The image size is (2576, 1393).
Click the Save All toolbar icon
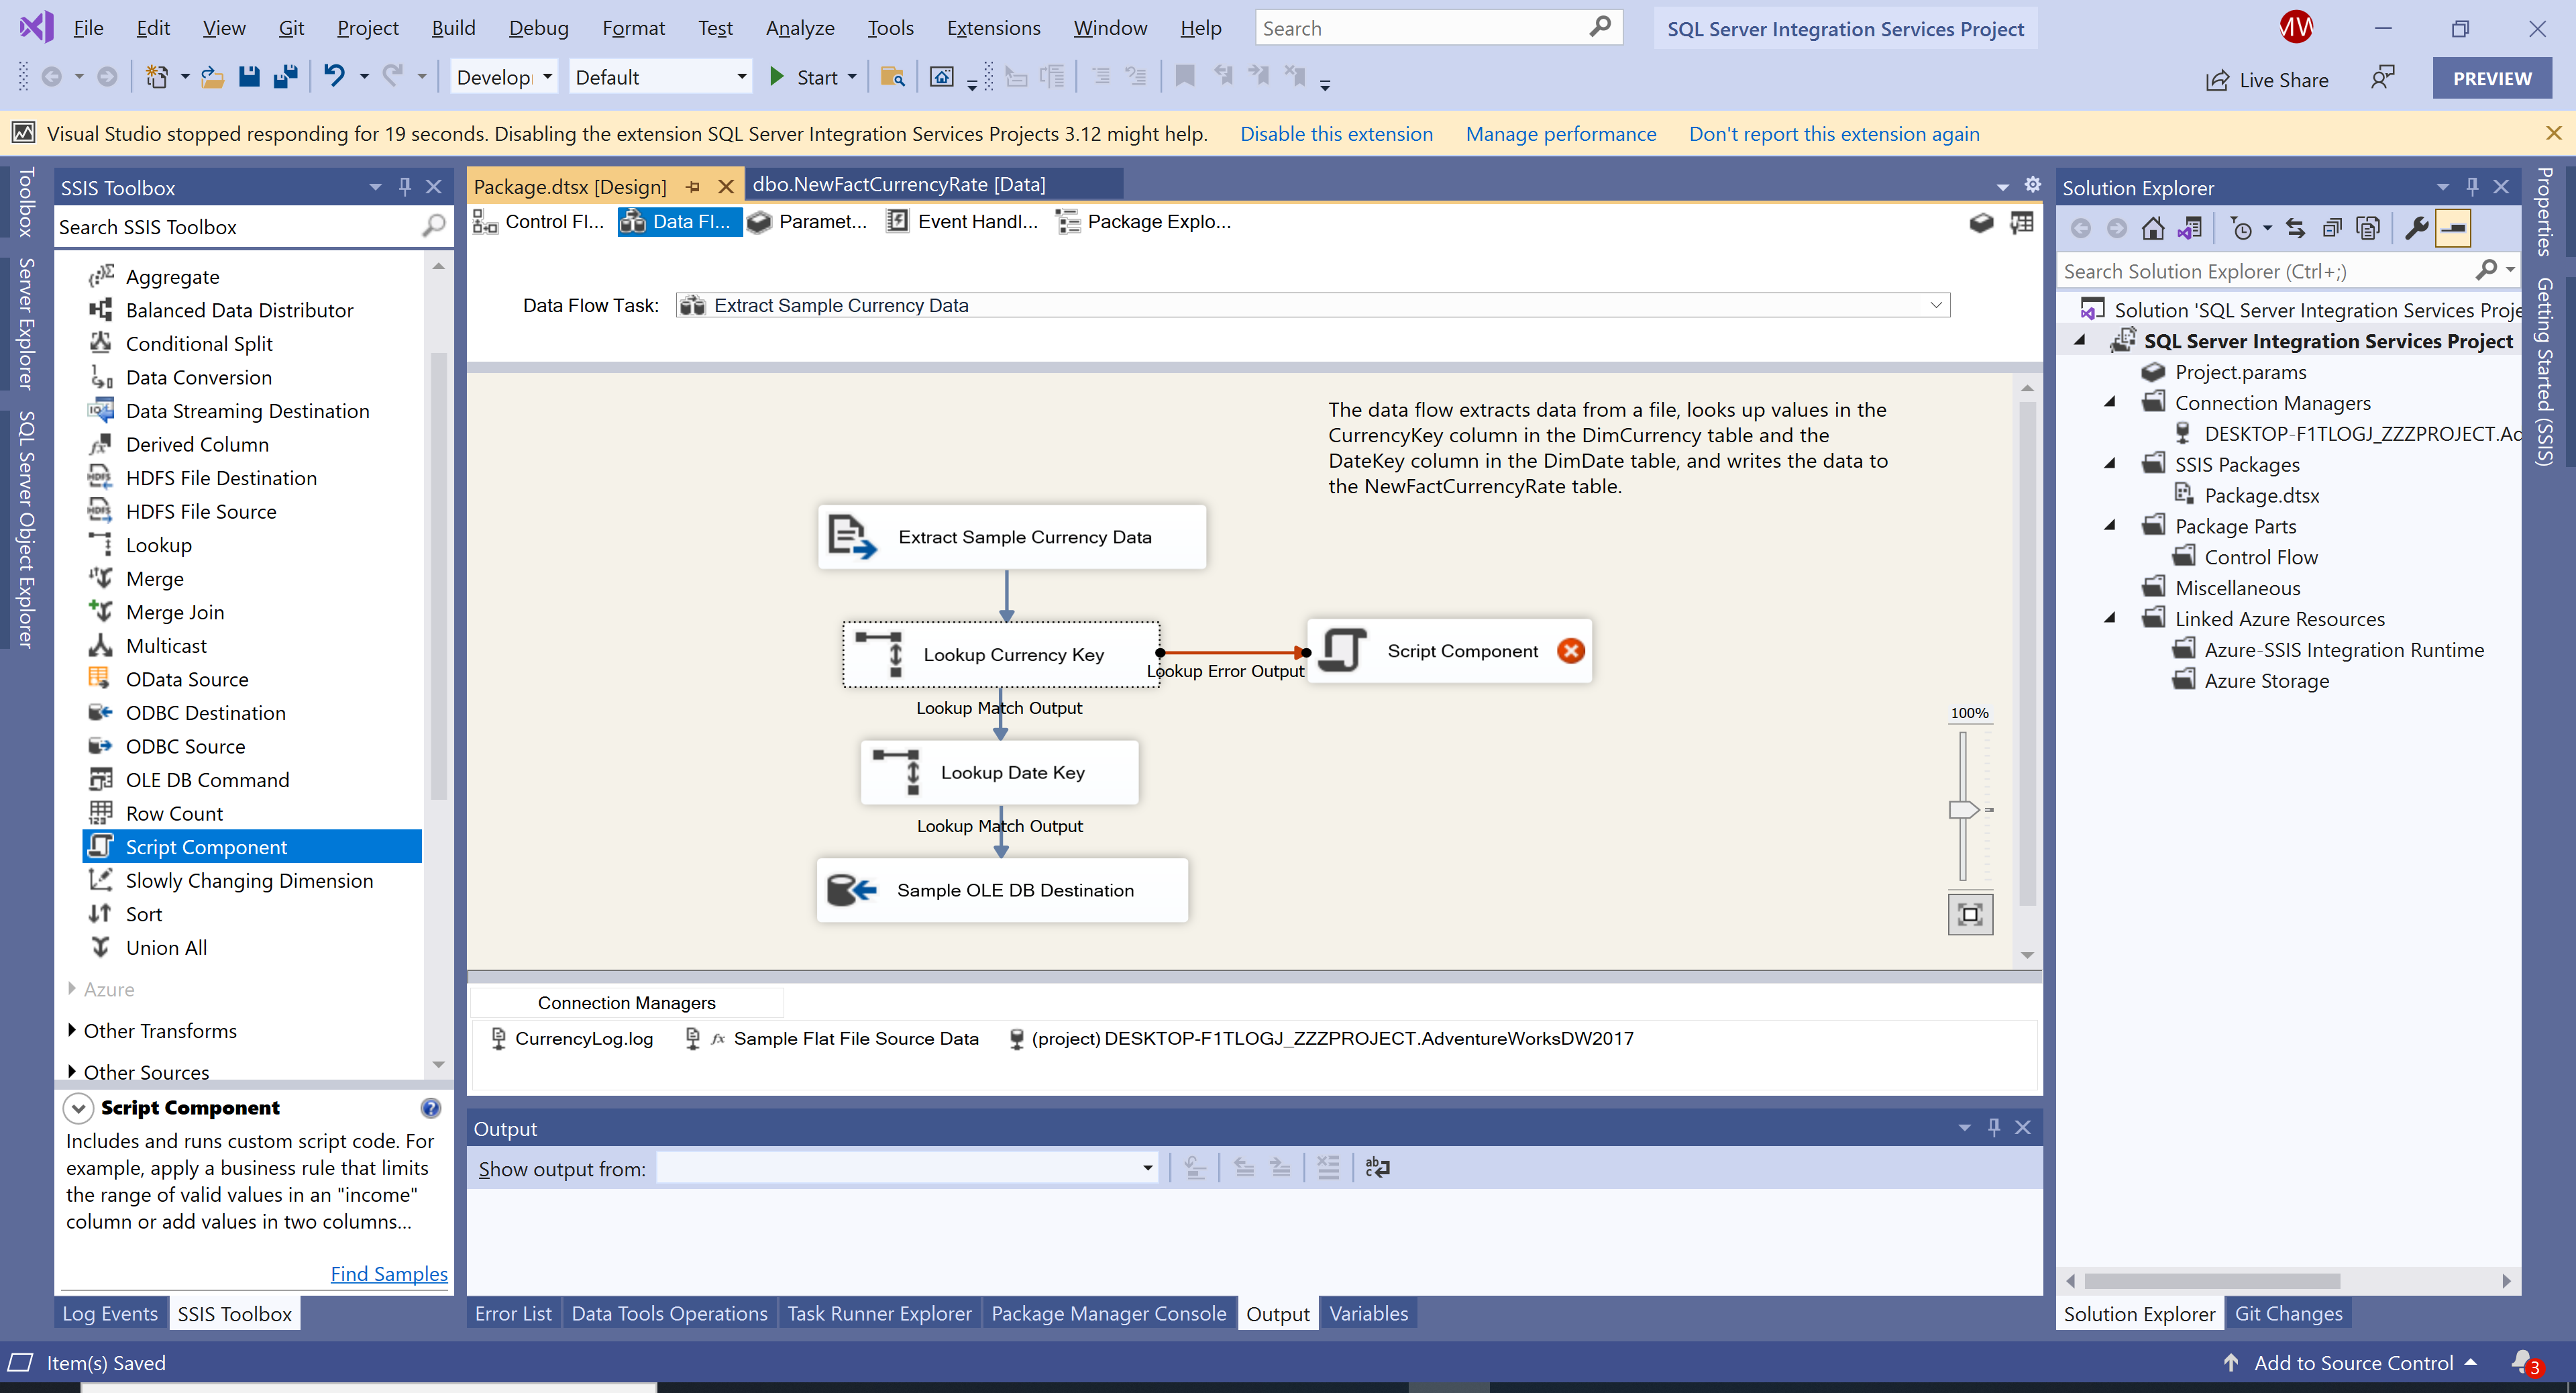coord(286,77)
